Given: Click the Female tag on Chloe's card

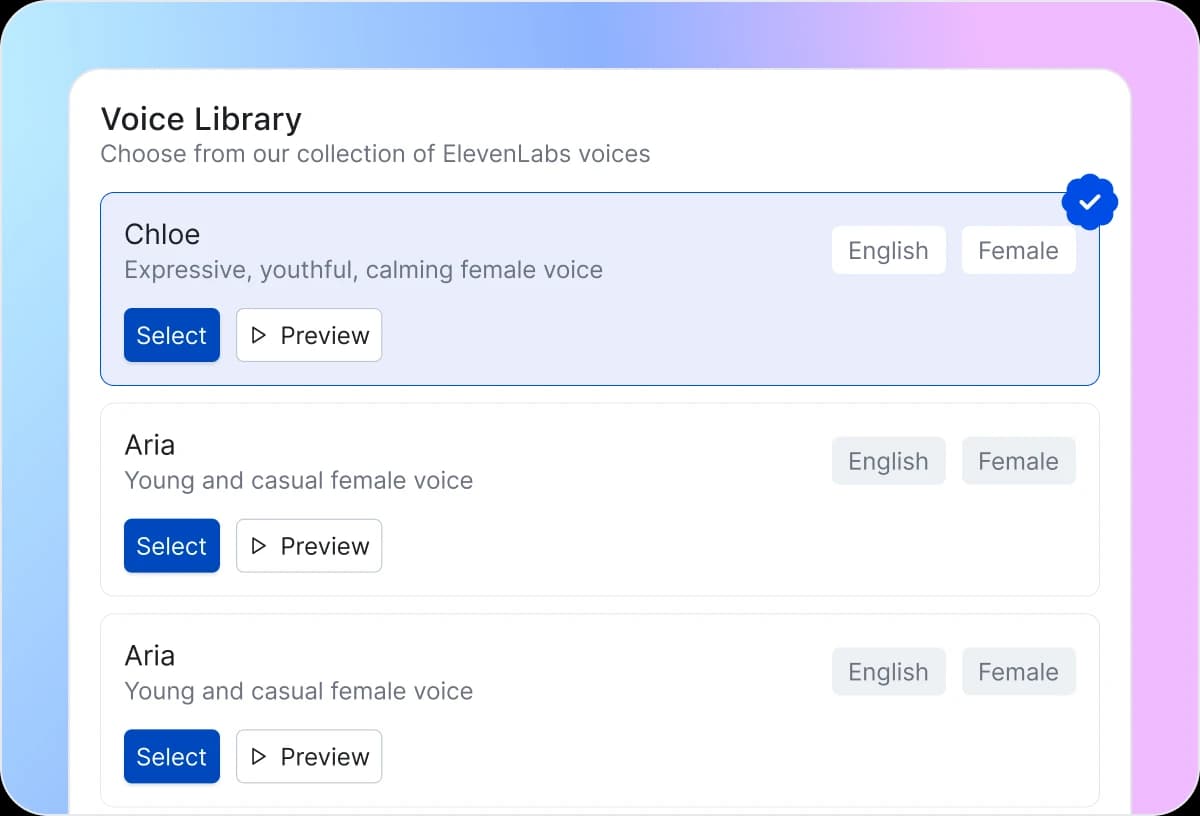Looking at the screenshot, I should 1018,250.
